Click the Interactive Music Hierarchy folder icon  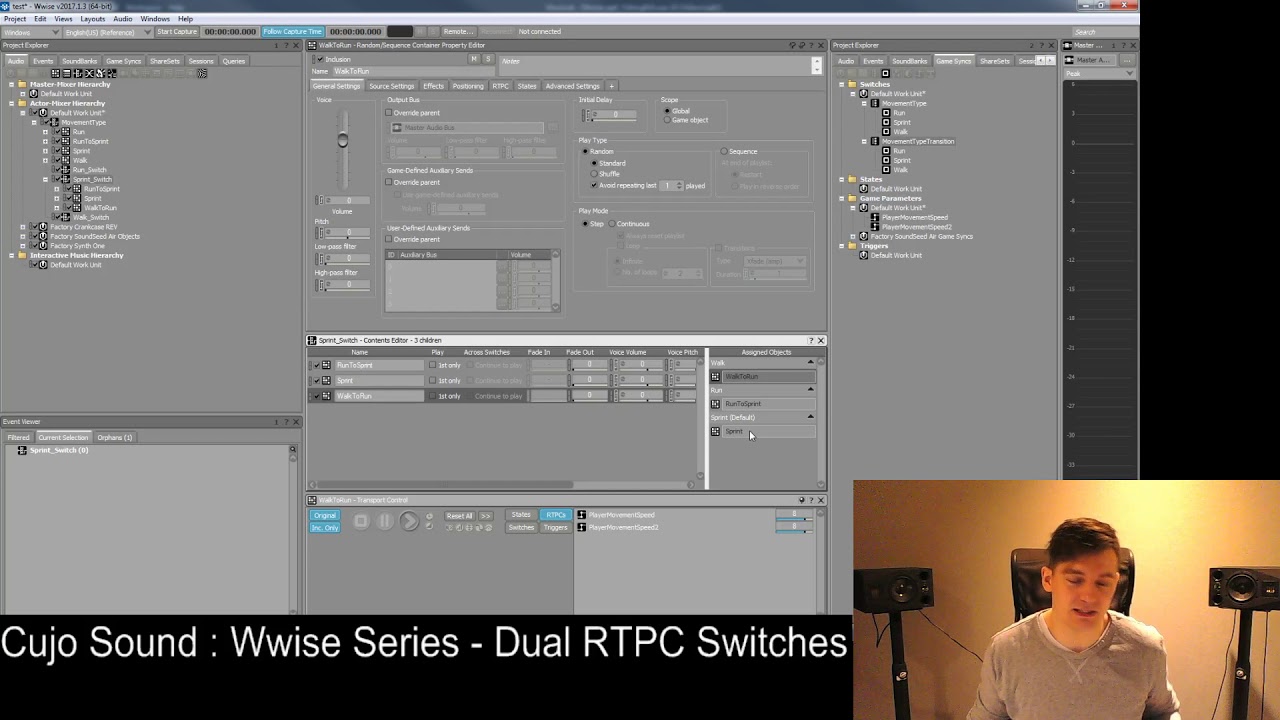22,255
